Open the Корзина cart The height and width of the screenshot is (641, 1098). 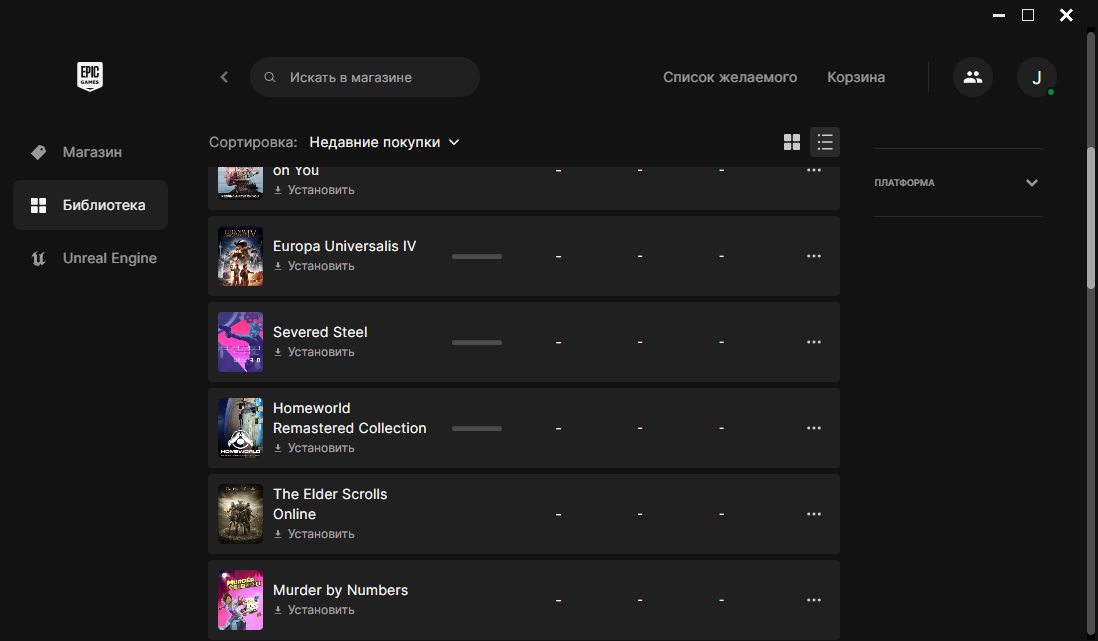coord(856,77)
